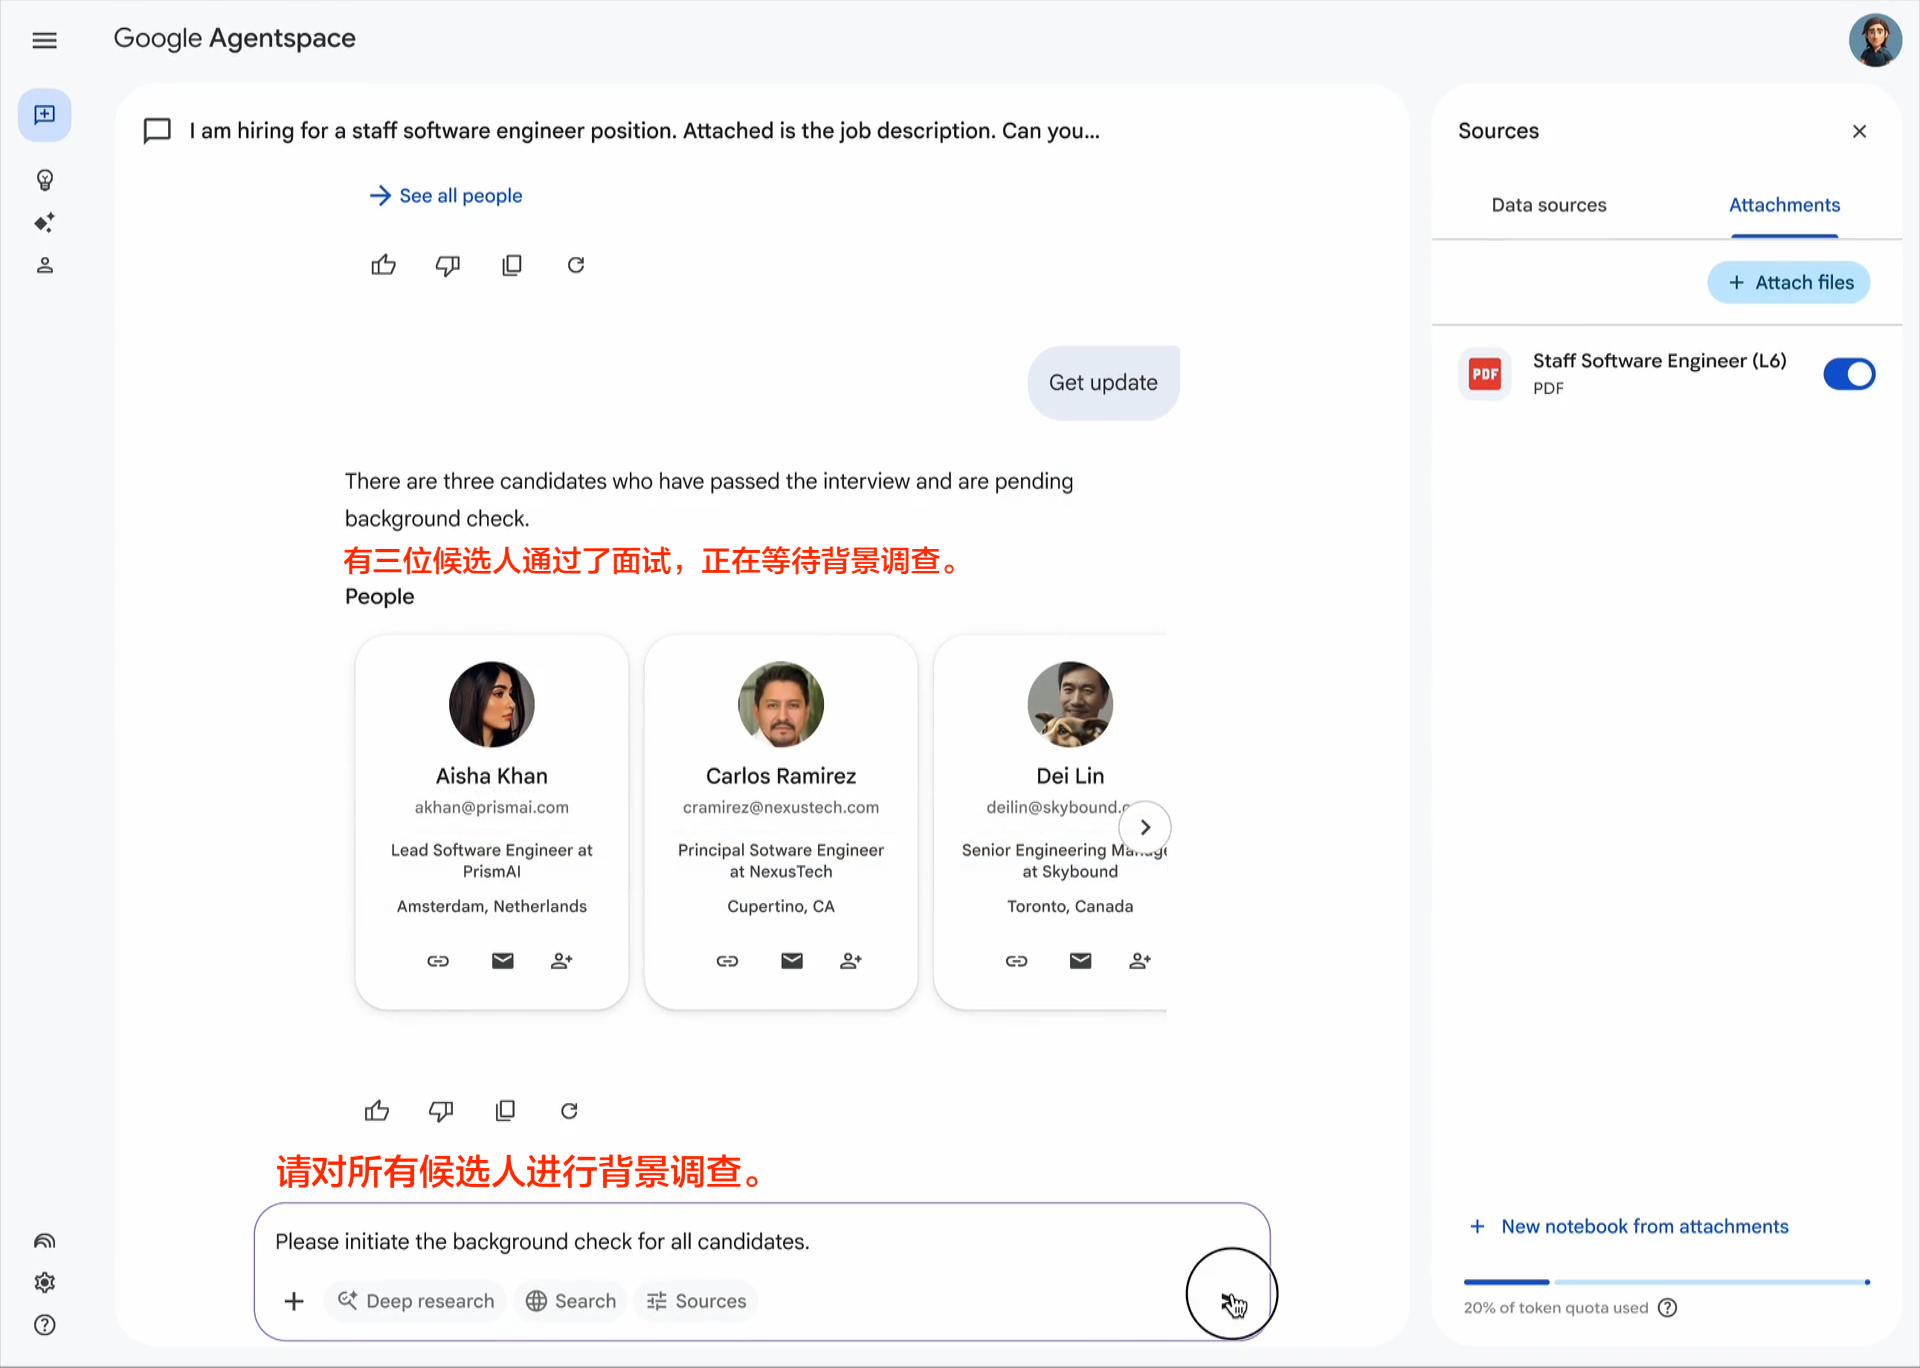Open the lightbulb ideas sidebar icon
This screenshot has height=1368, width=1920.
44,180
